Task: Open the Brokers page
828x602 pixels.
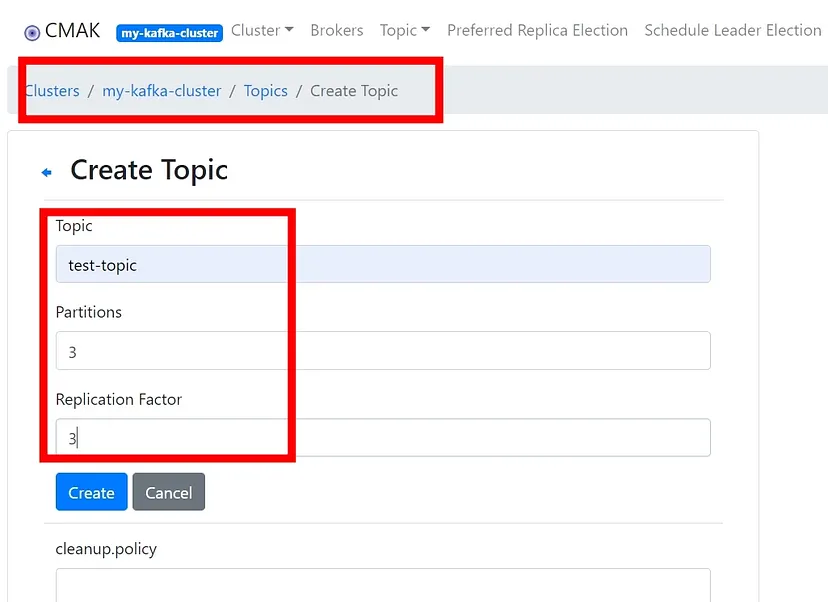Action: (337, 30)
